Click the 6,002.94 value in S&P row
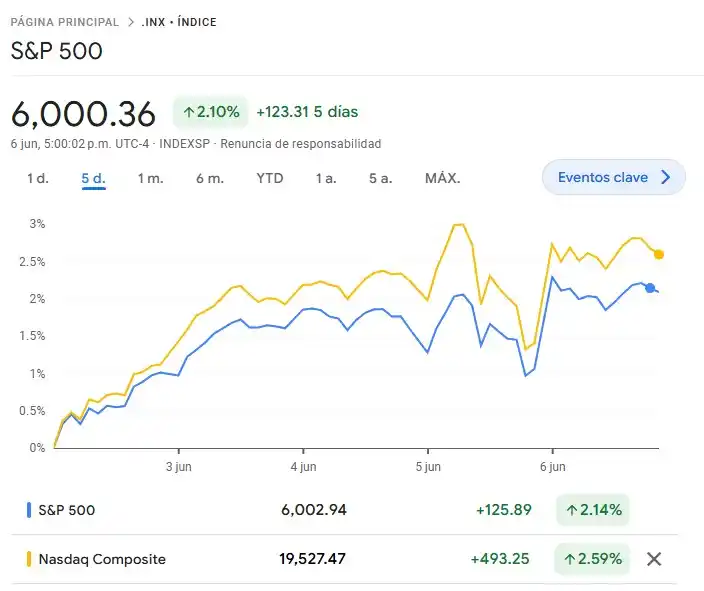Viewport: 704px width, 591px height. [x=314, y=510]
